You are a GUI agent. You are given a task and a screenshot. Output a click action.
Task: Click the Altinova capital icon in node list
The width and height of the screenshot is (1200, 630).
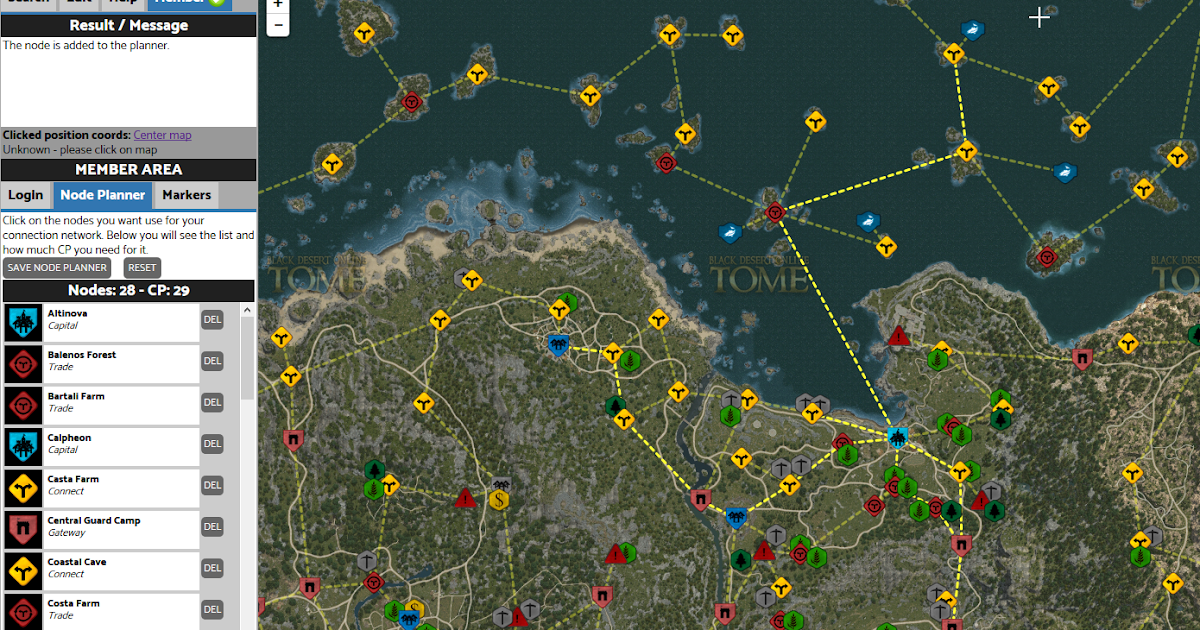pos(23,322)
